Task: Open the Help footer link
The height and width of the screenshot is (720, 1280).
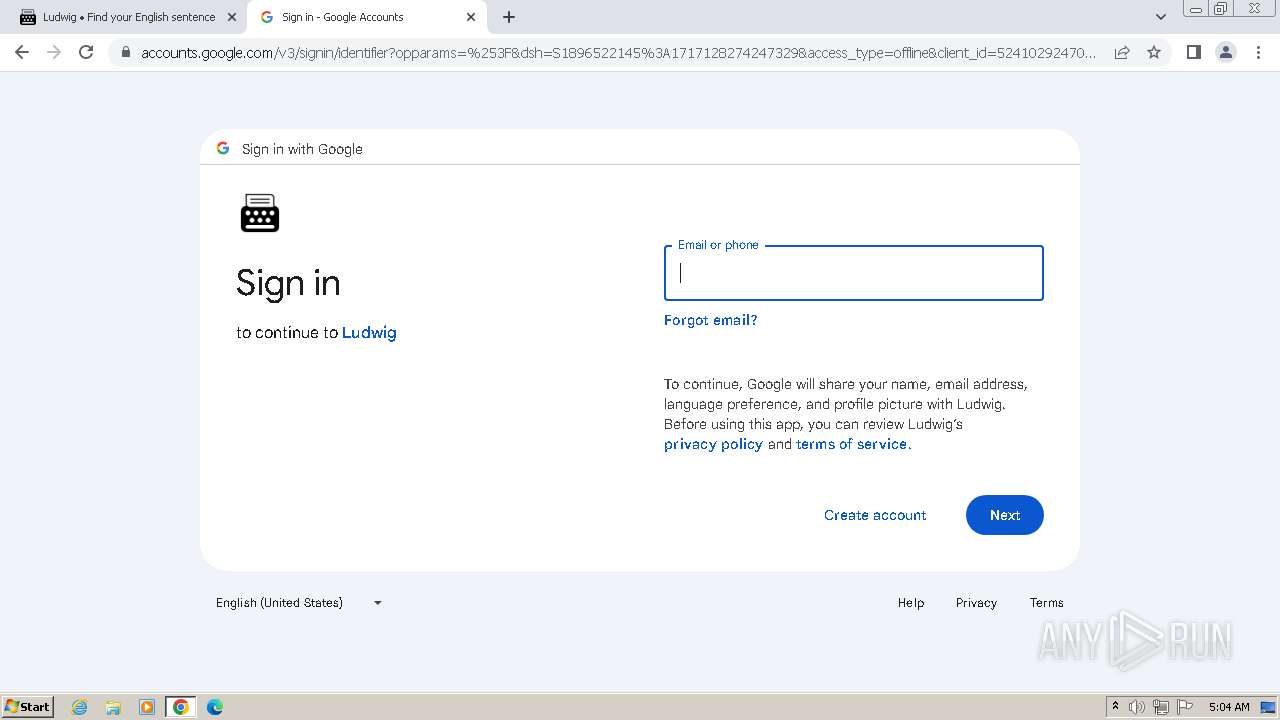Action: 910,603
